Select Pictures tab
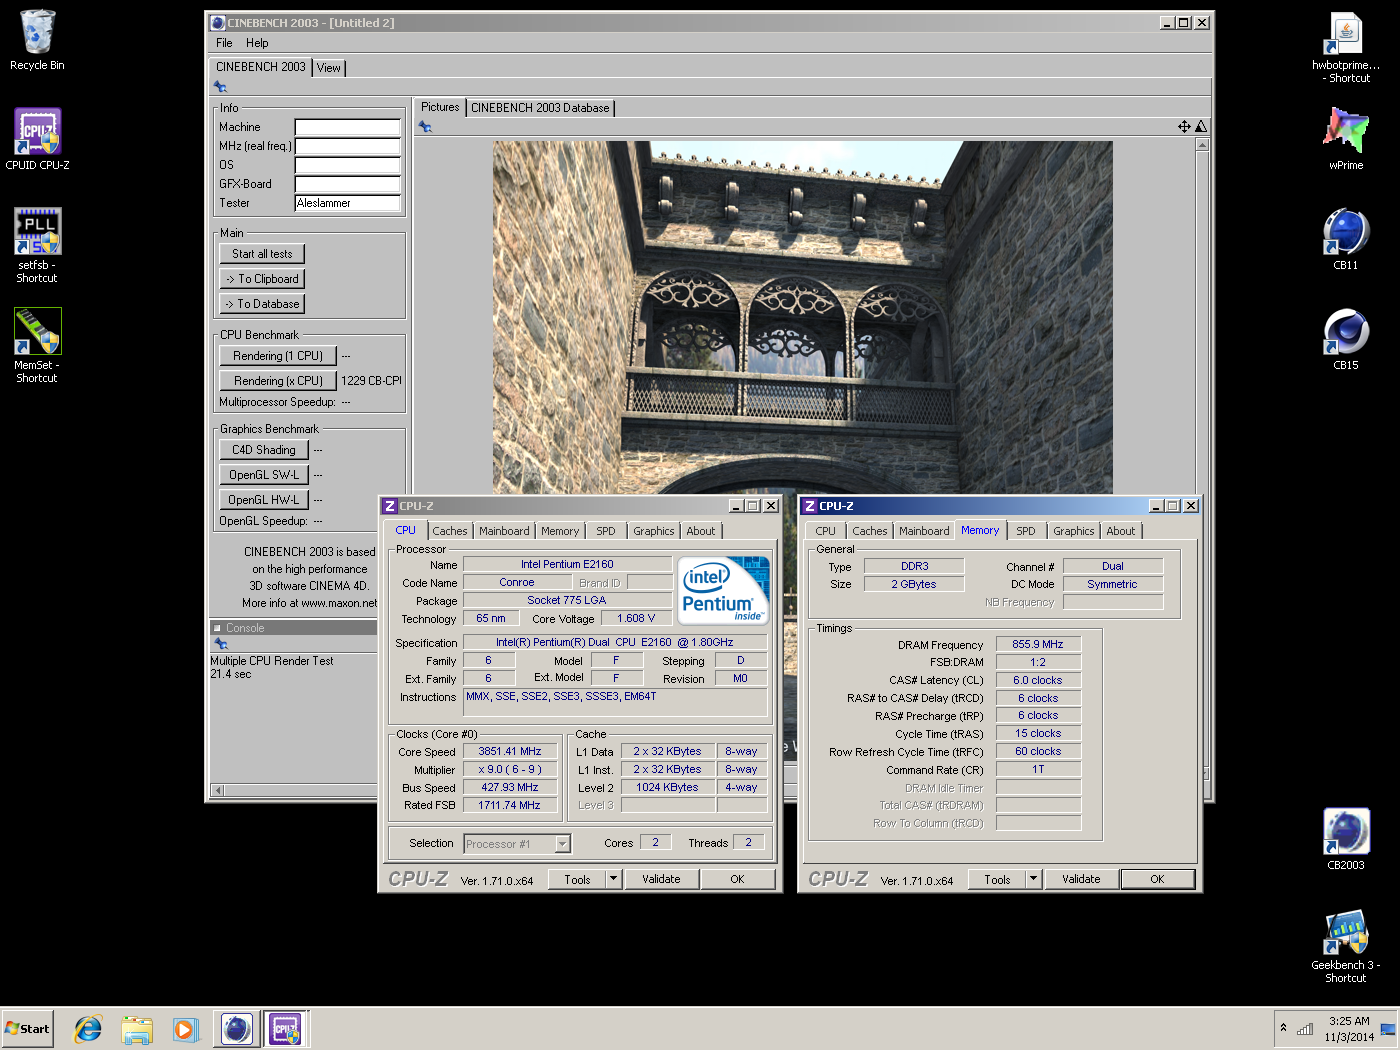Screen dimensions: 1400x1050 (x=440, y=107)
